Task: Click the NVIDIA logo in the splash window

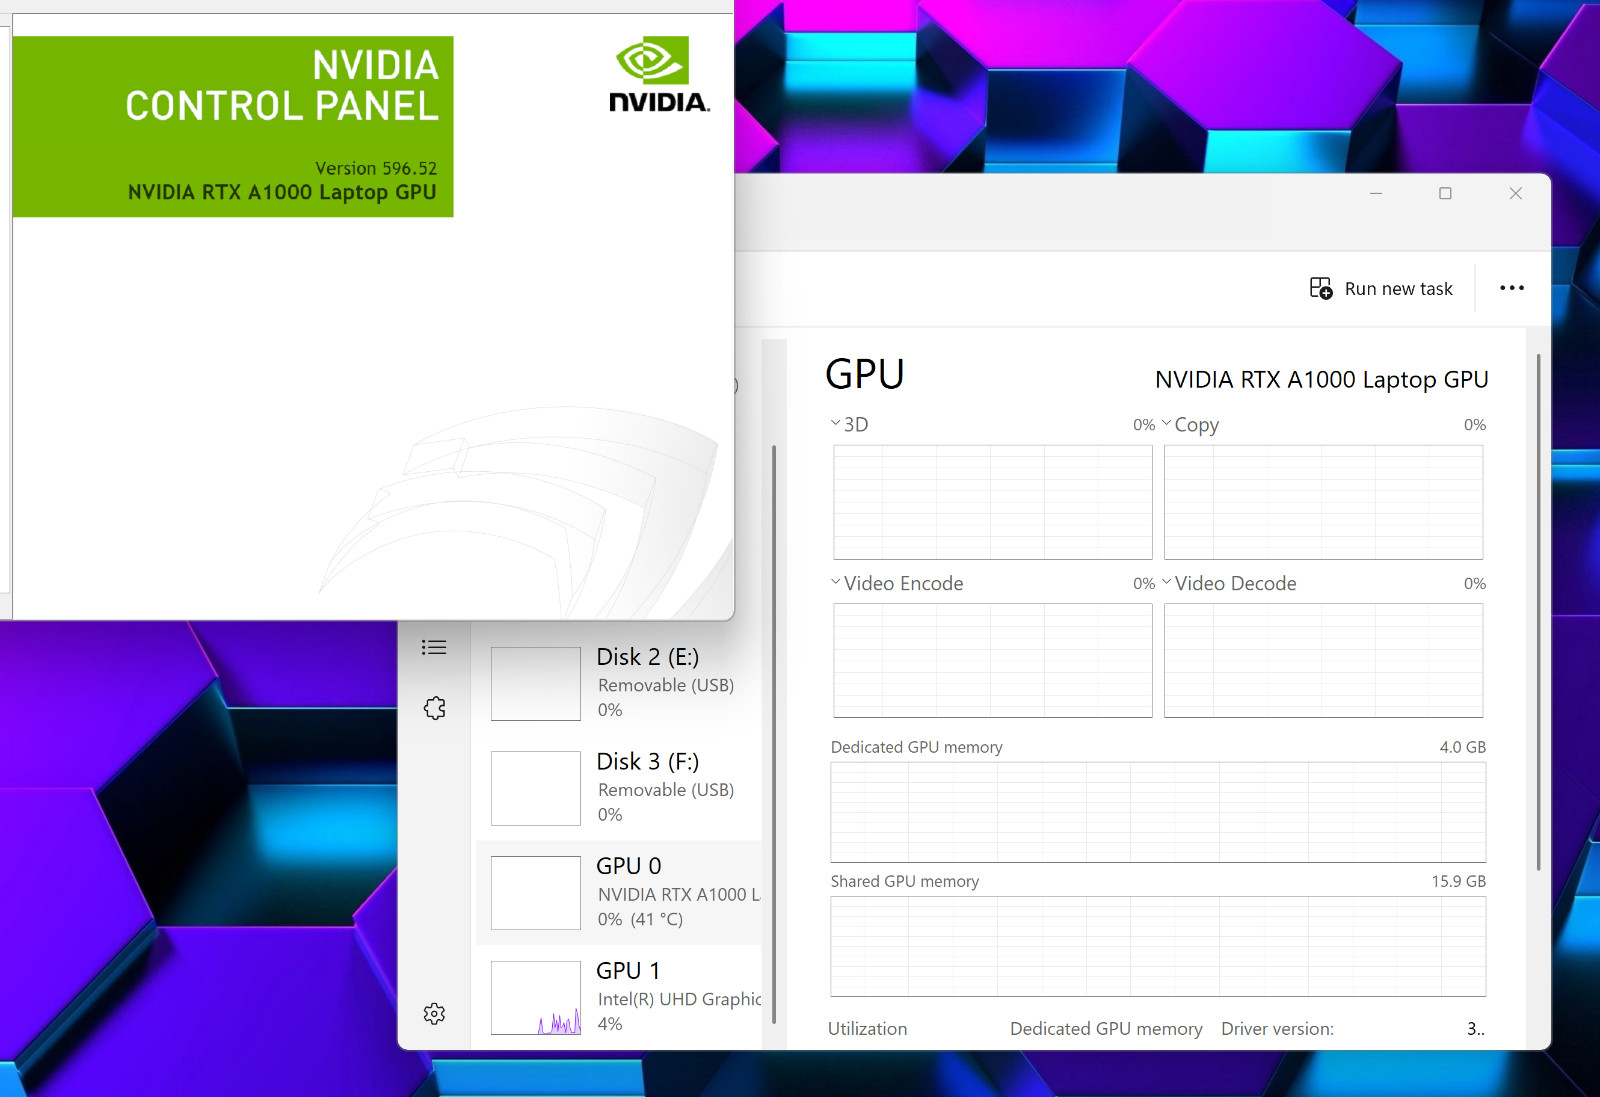Action: click(659, 75)
